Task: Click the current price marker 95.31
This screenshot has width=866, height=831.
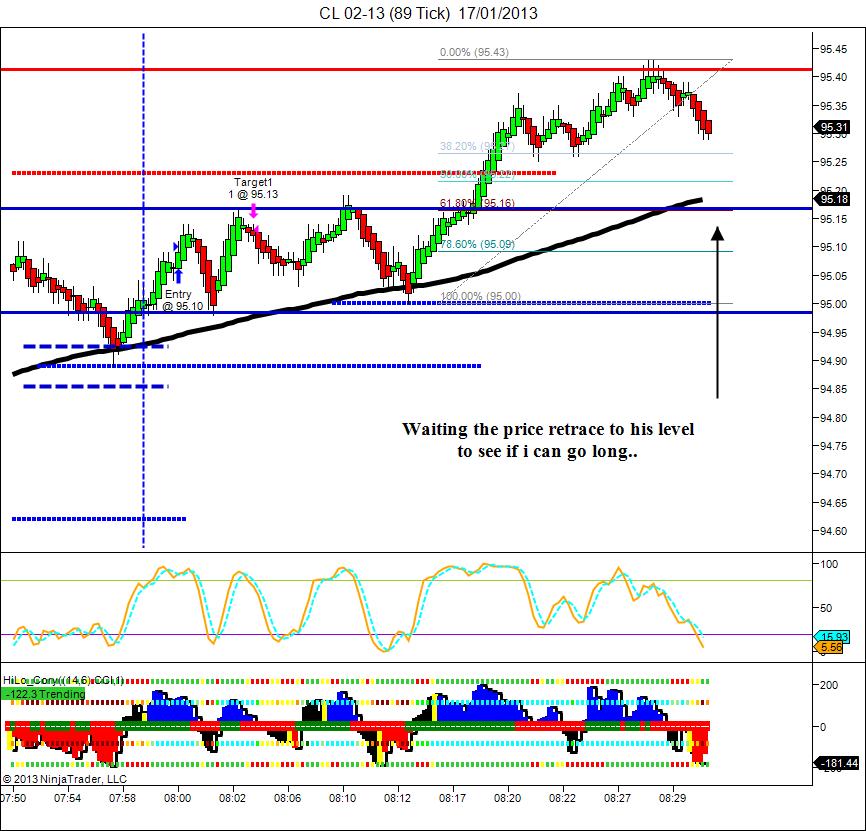Action: click(x=833, y=128)
